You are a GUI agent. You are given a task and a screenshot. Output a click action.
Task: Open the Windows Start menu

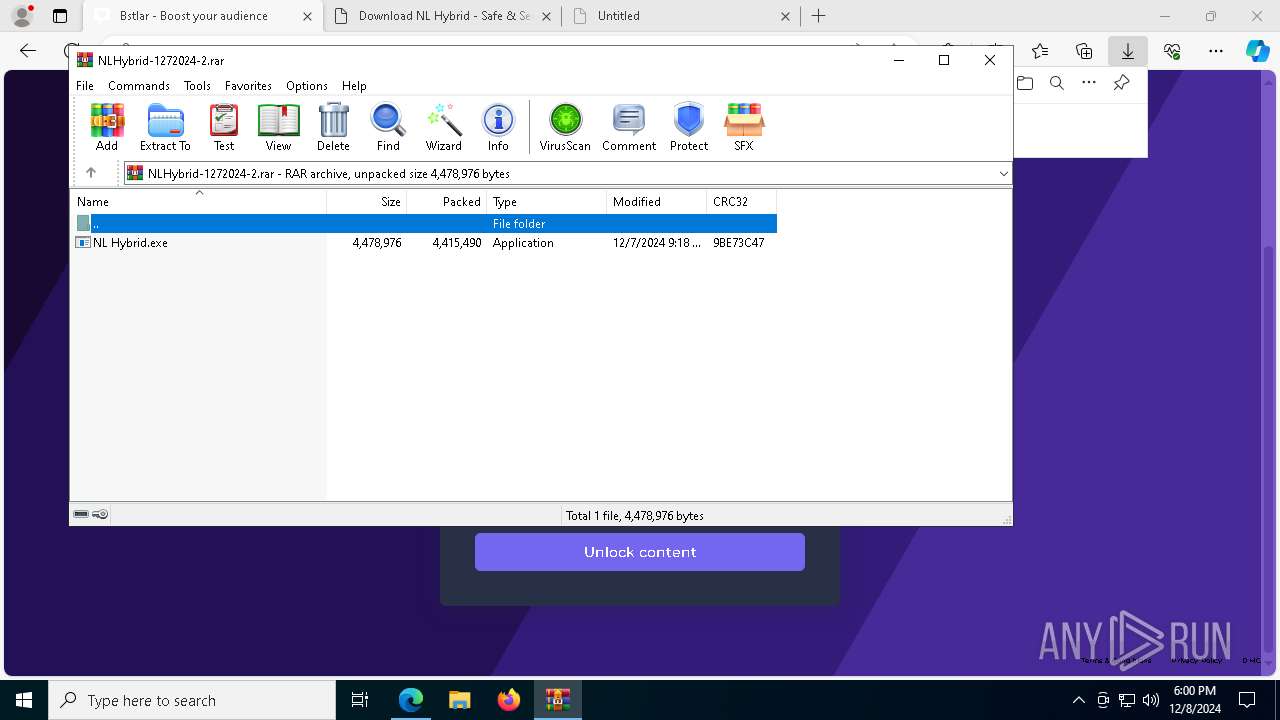coord(24,700)
